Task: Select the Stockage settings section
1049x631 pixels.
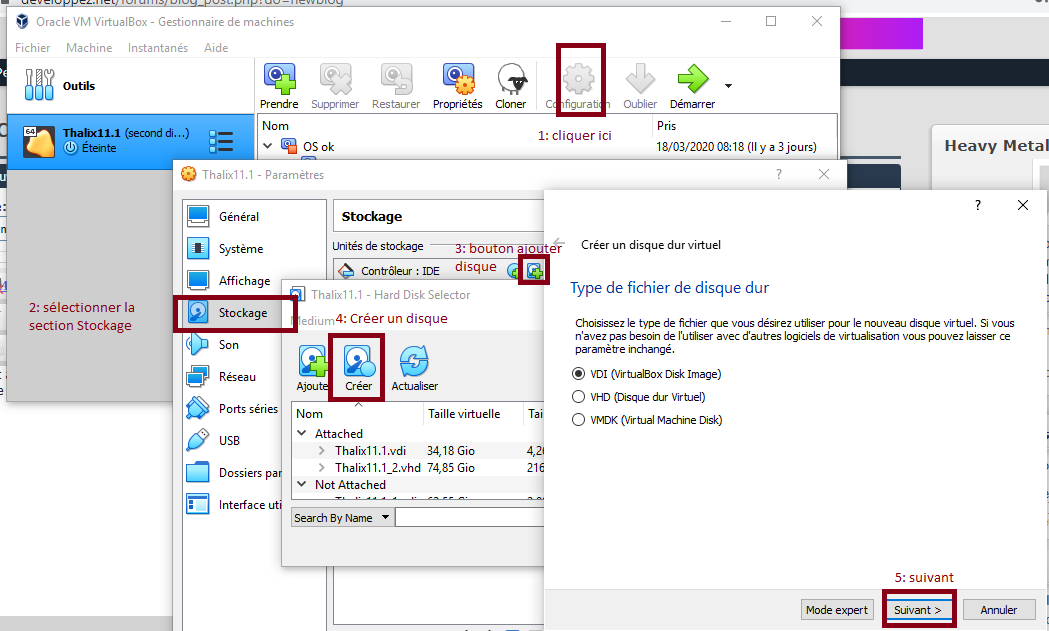Action: click(234, 312)
